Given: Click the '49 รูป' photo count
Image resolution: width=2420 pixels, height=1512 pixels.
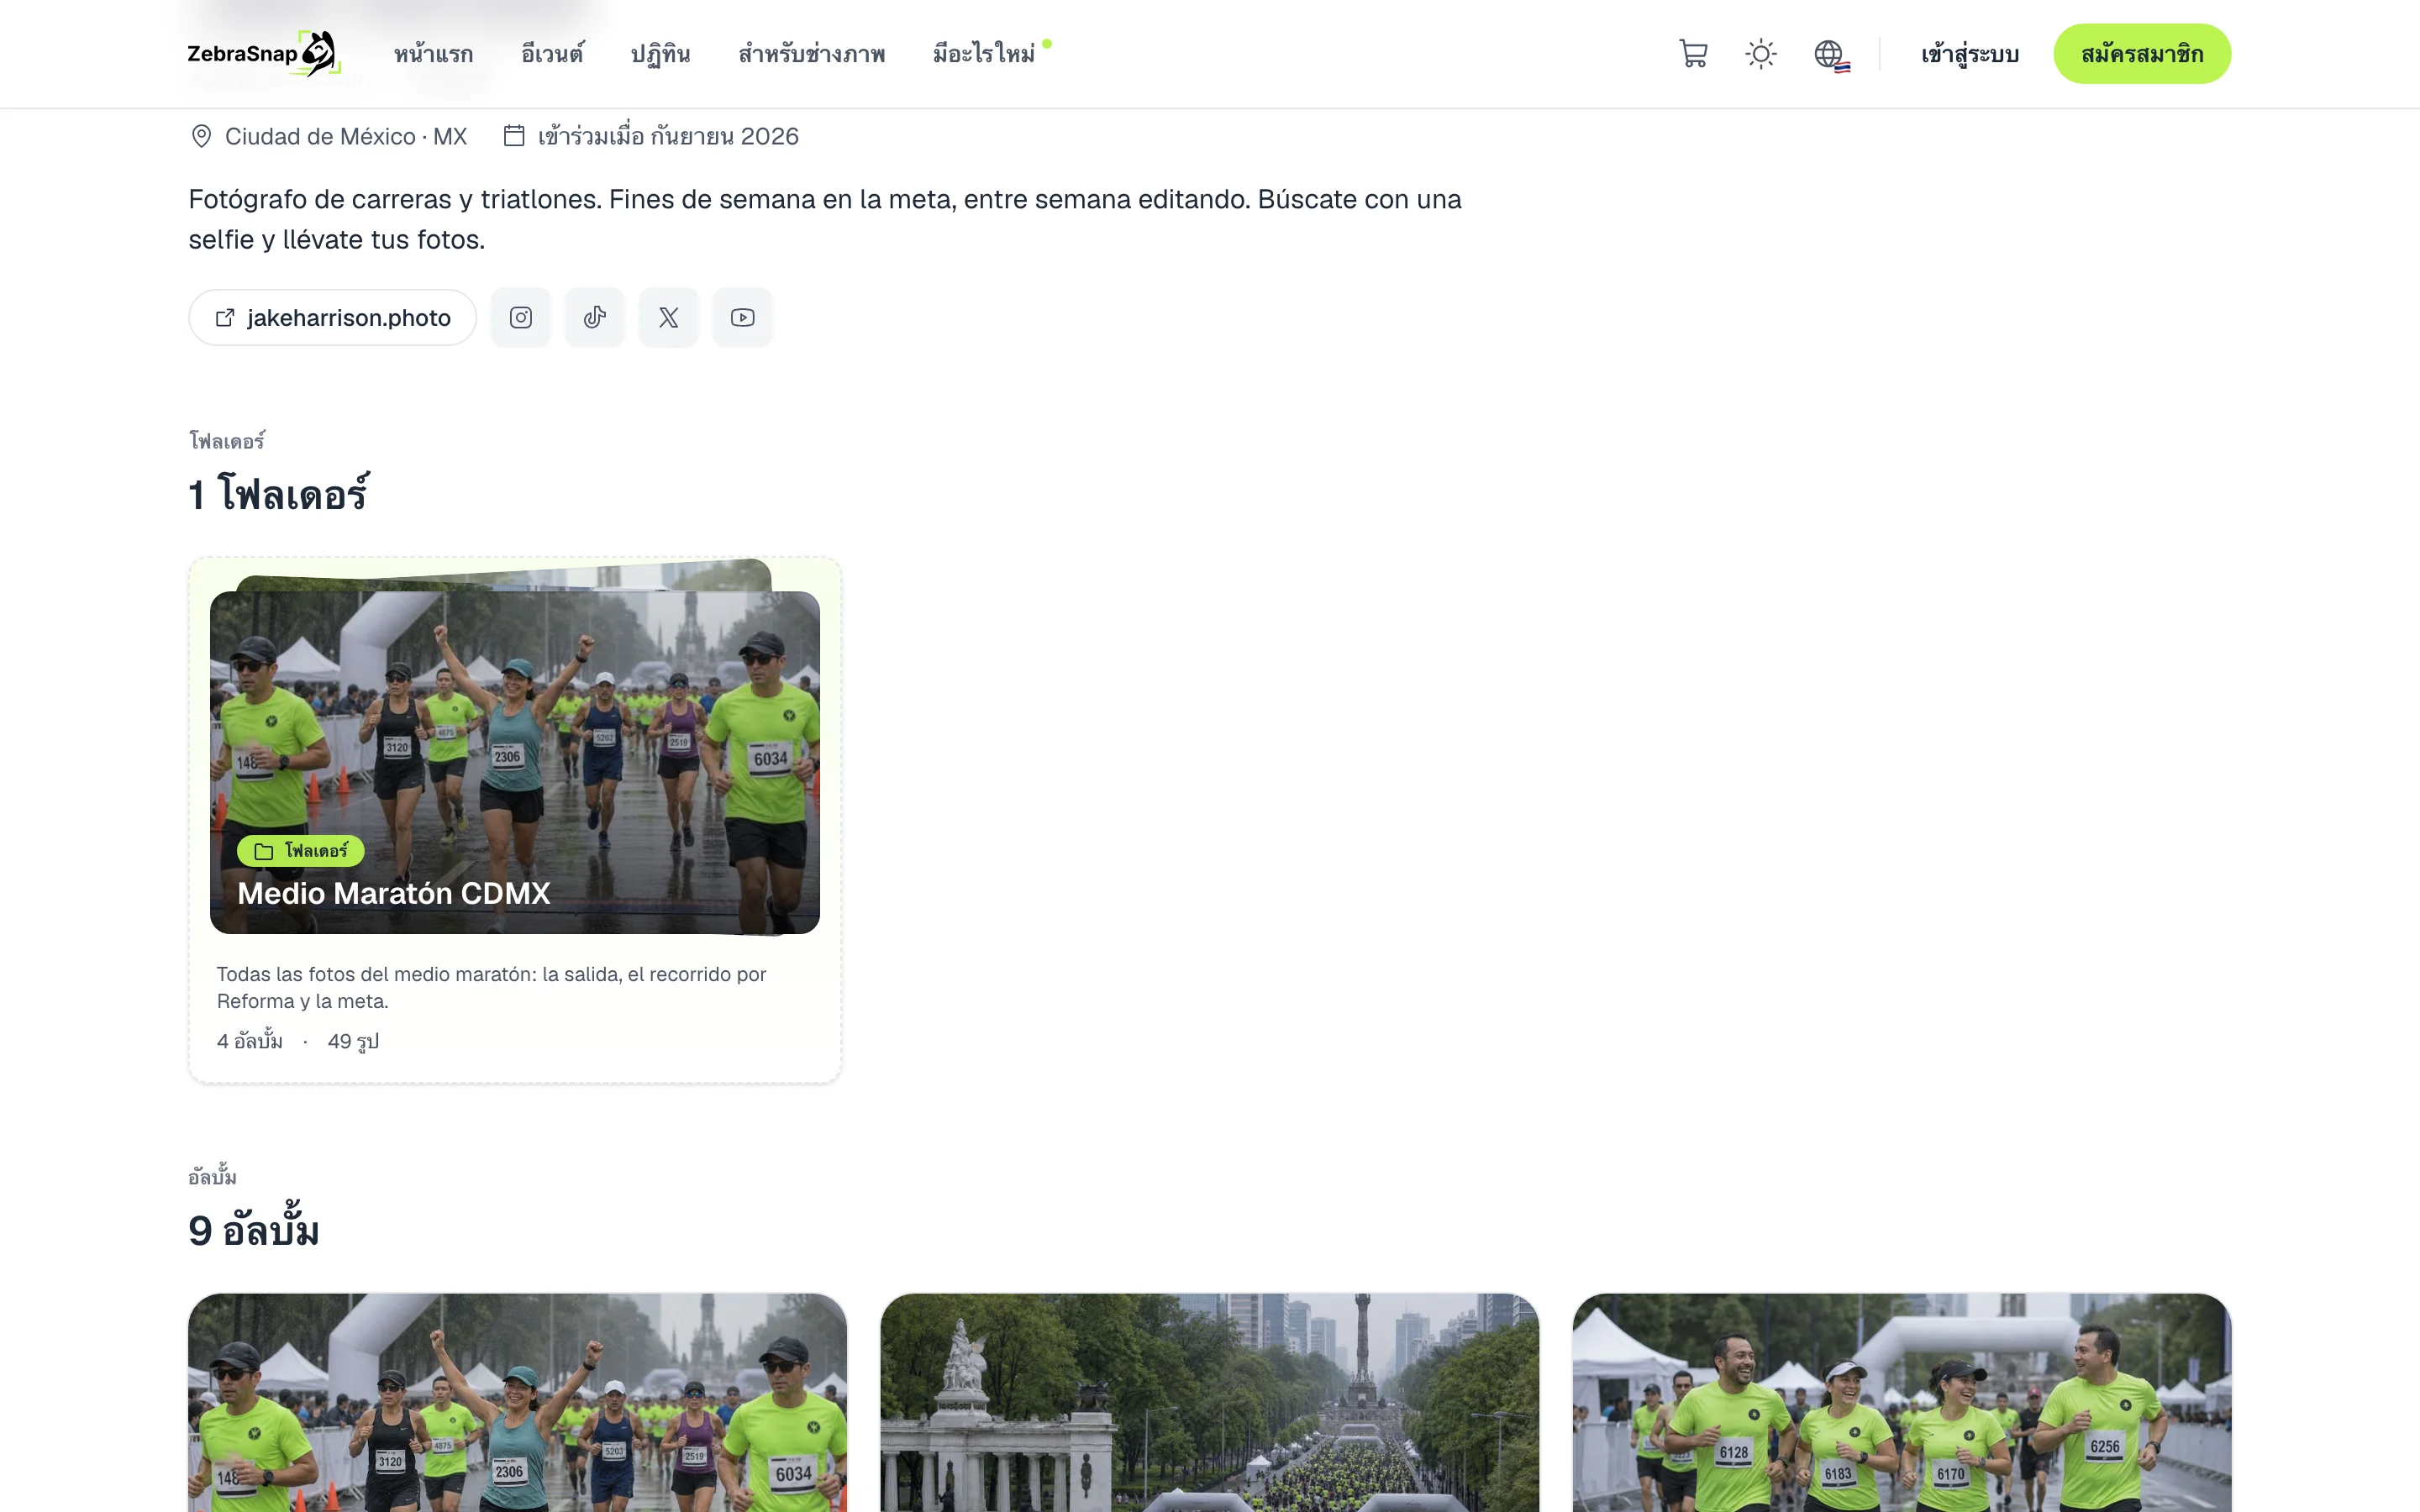Looking at the screenshot, I should (x=354, y=1041).
